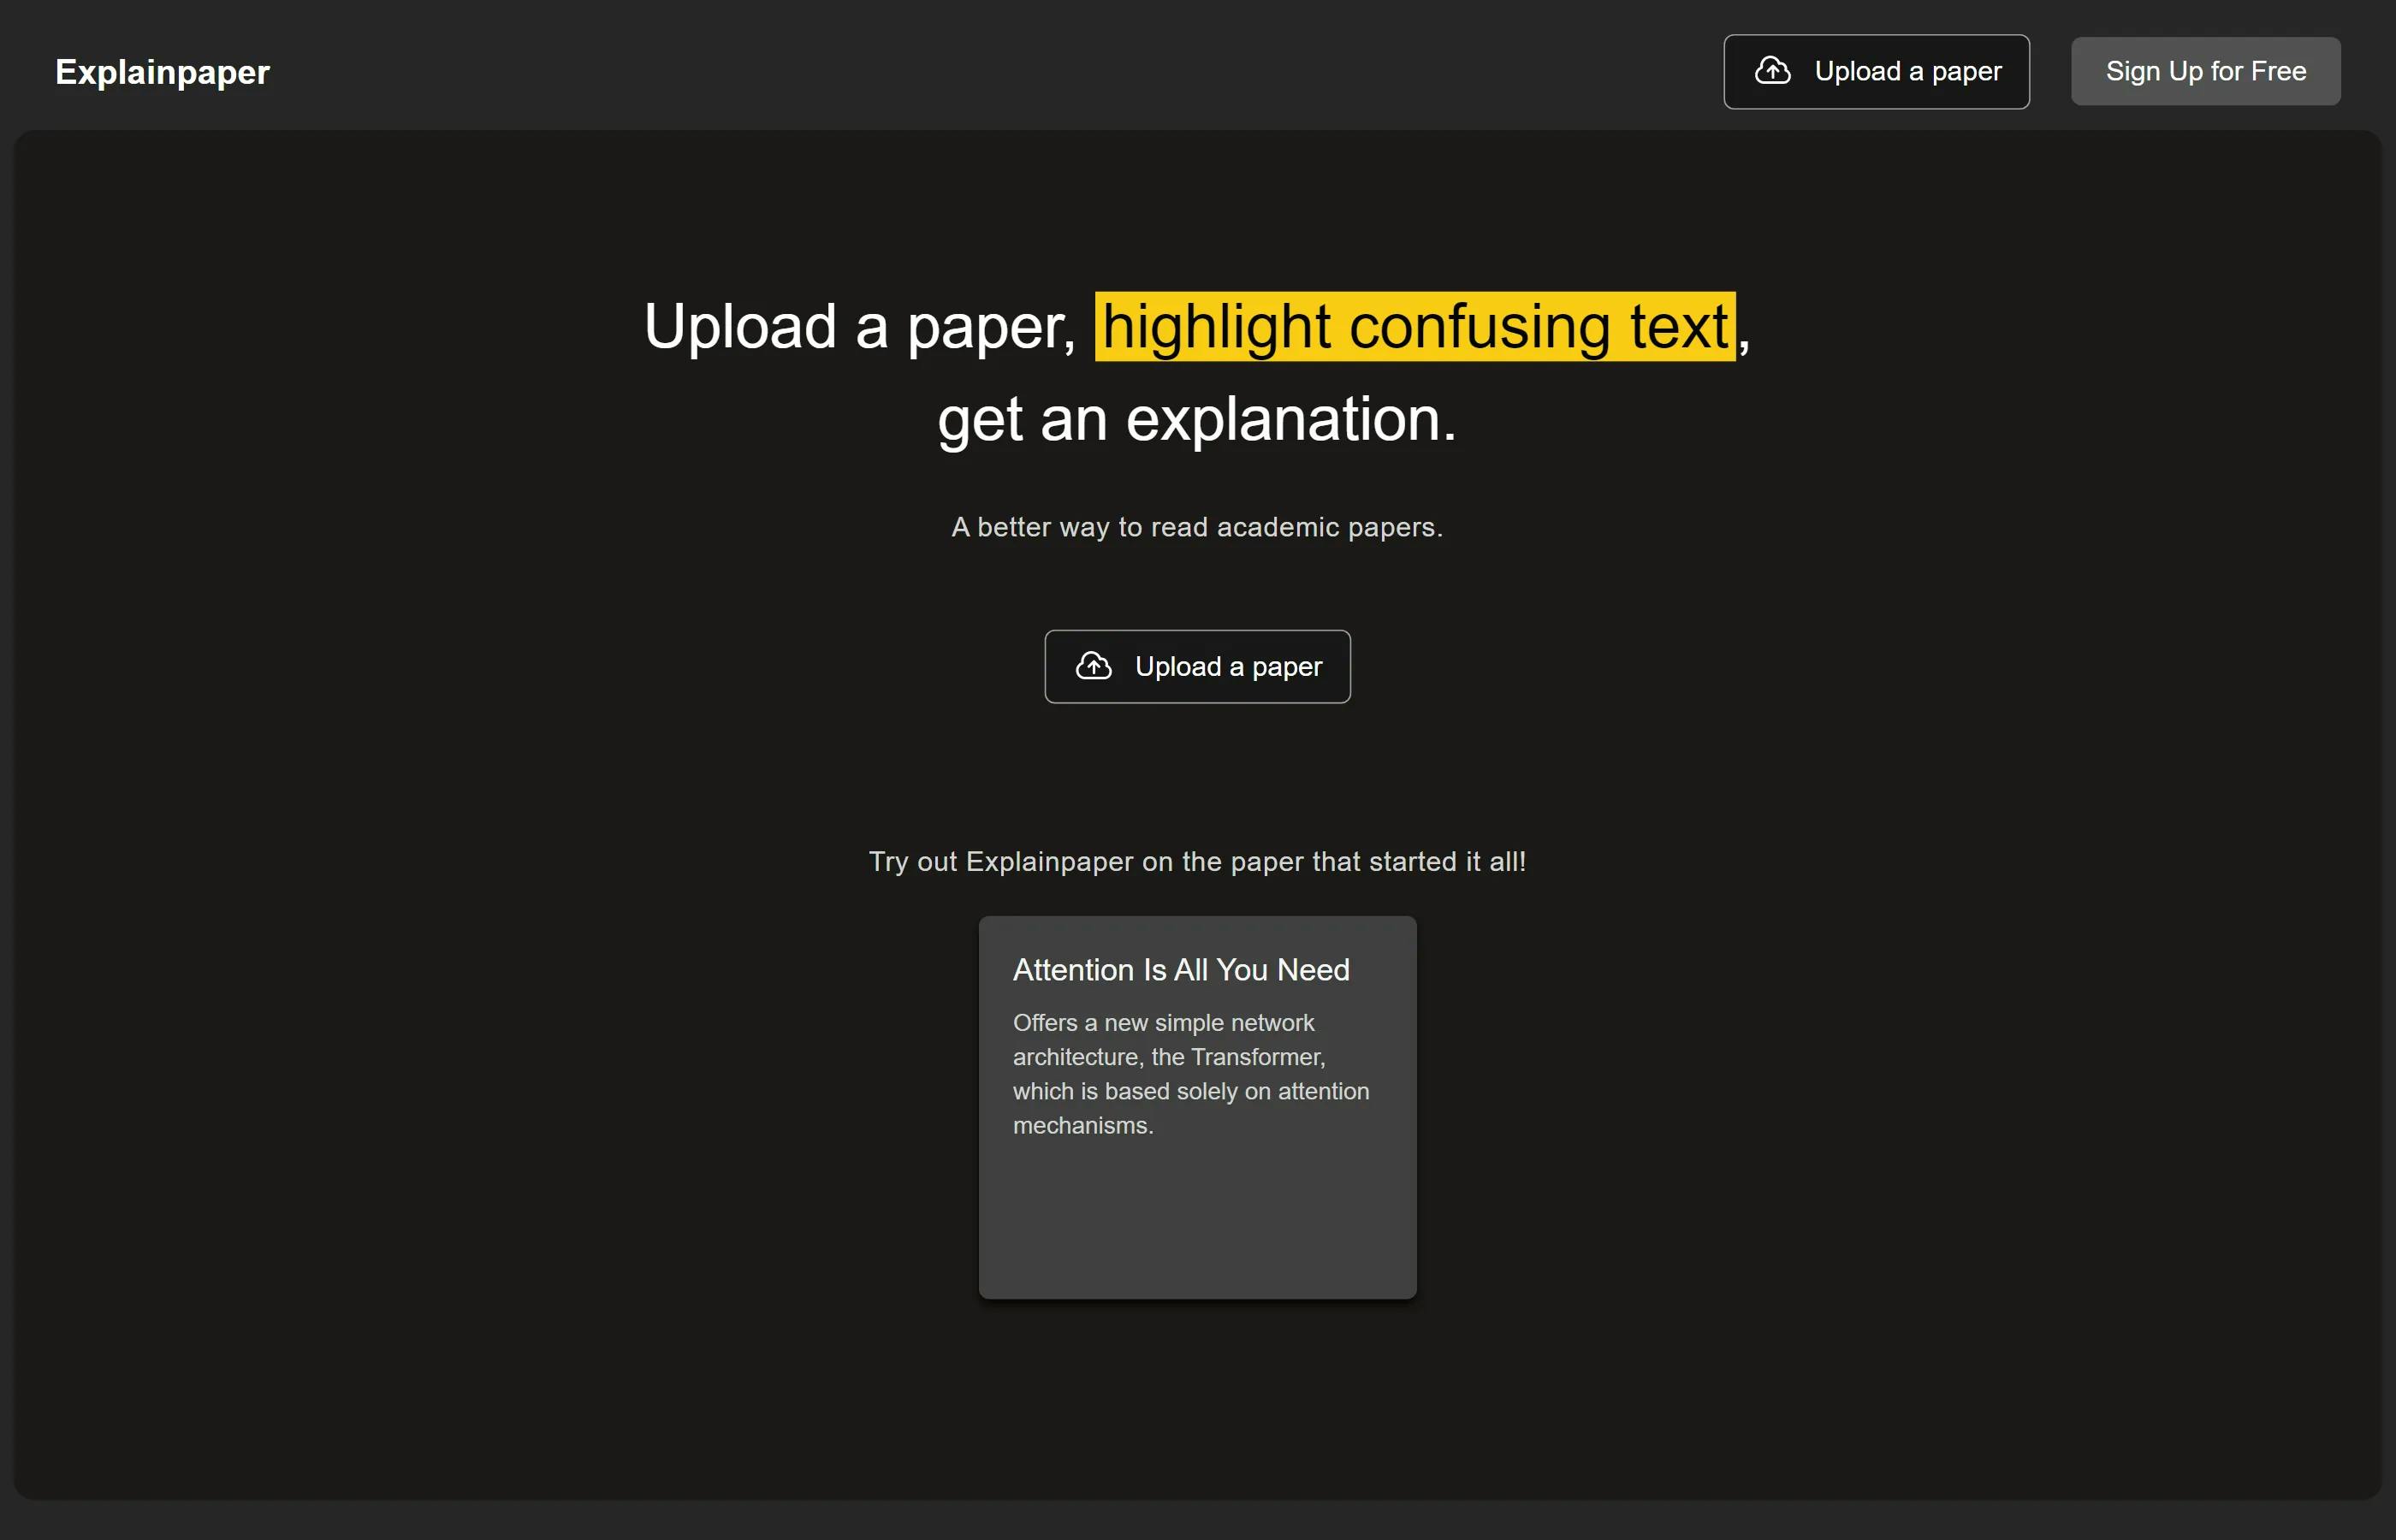Click the 'Upload a paper' label in the header button
Viewport: 2396px width, 1540px height.
point(1907,72)
